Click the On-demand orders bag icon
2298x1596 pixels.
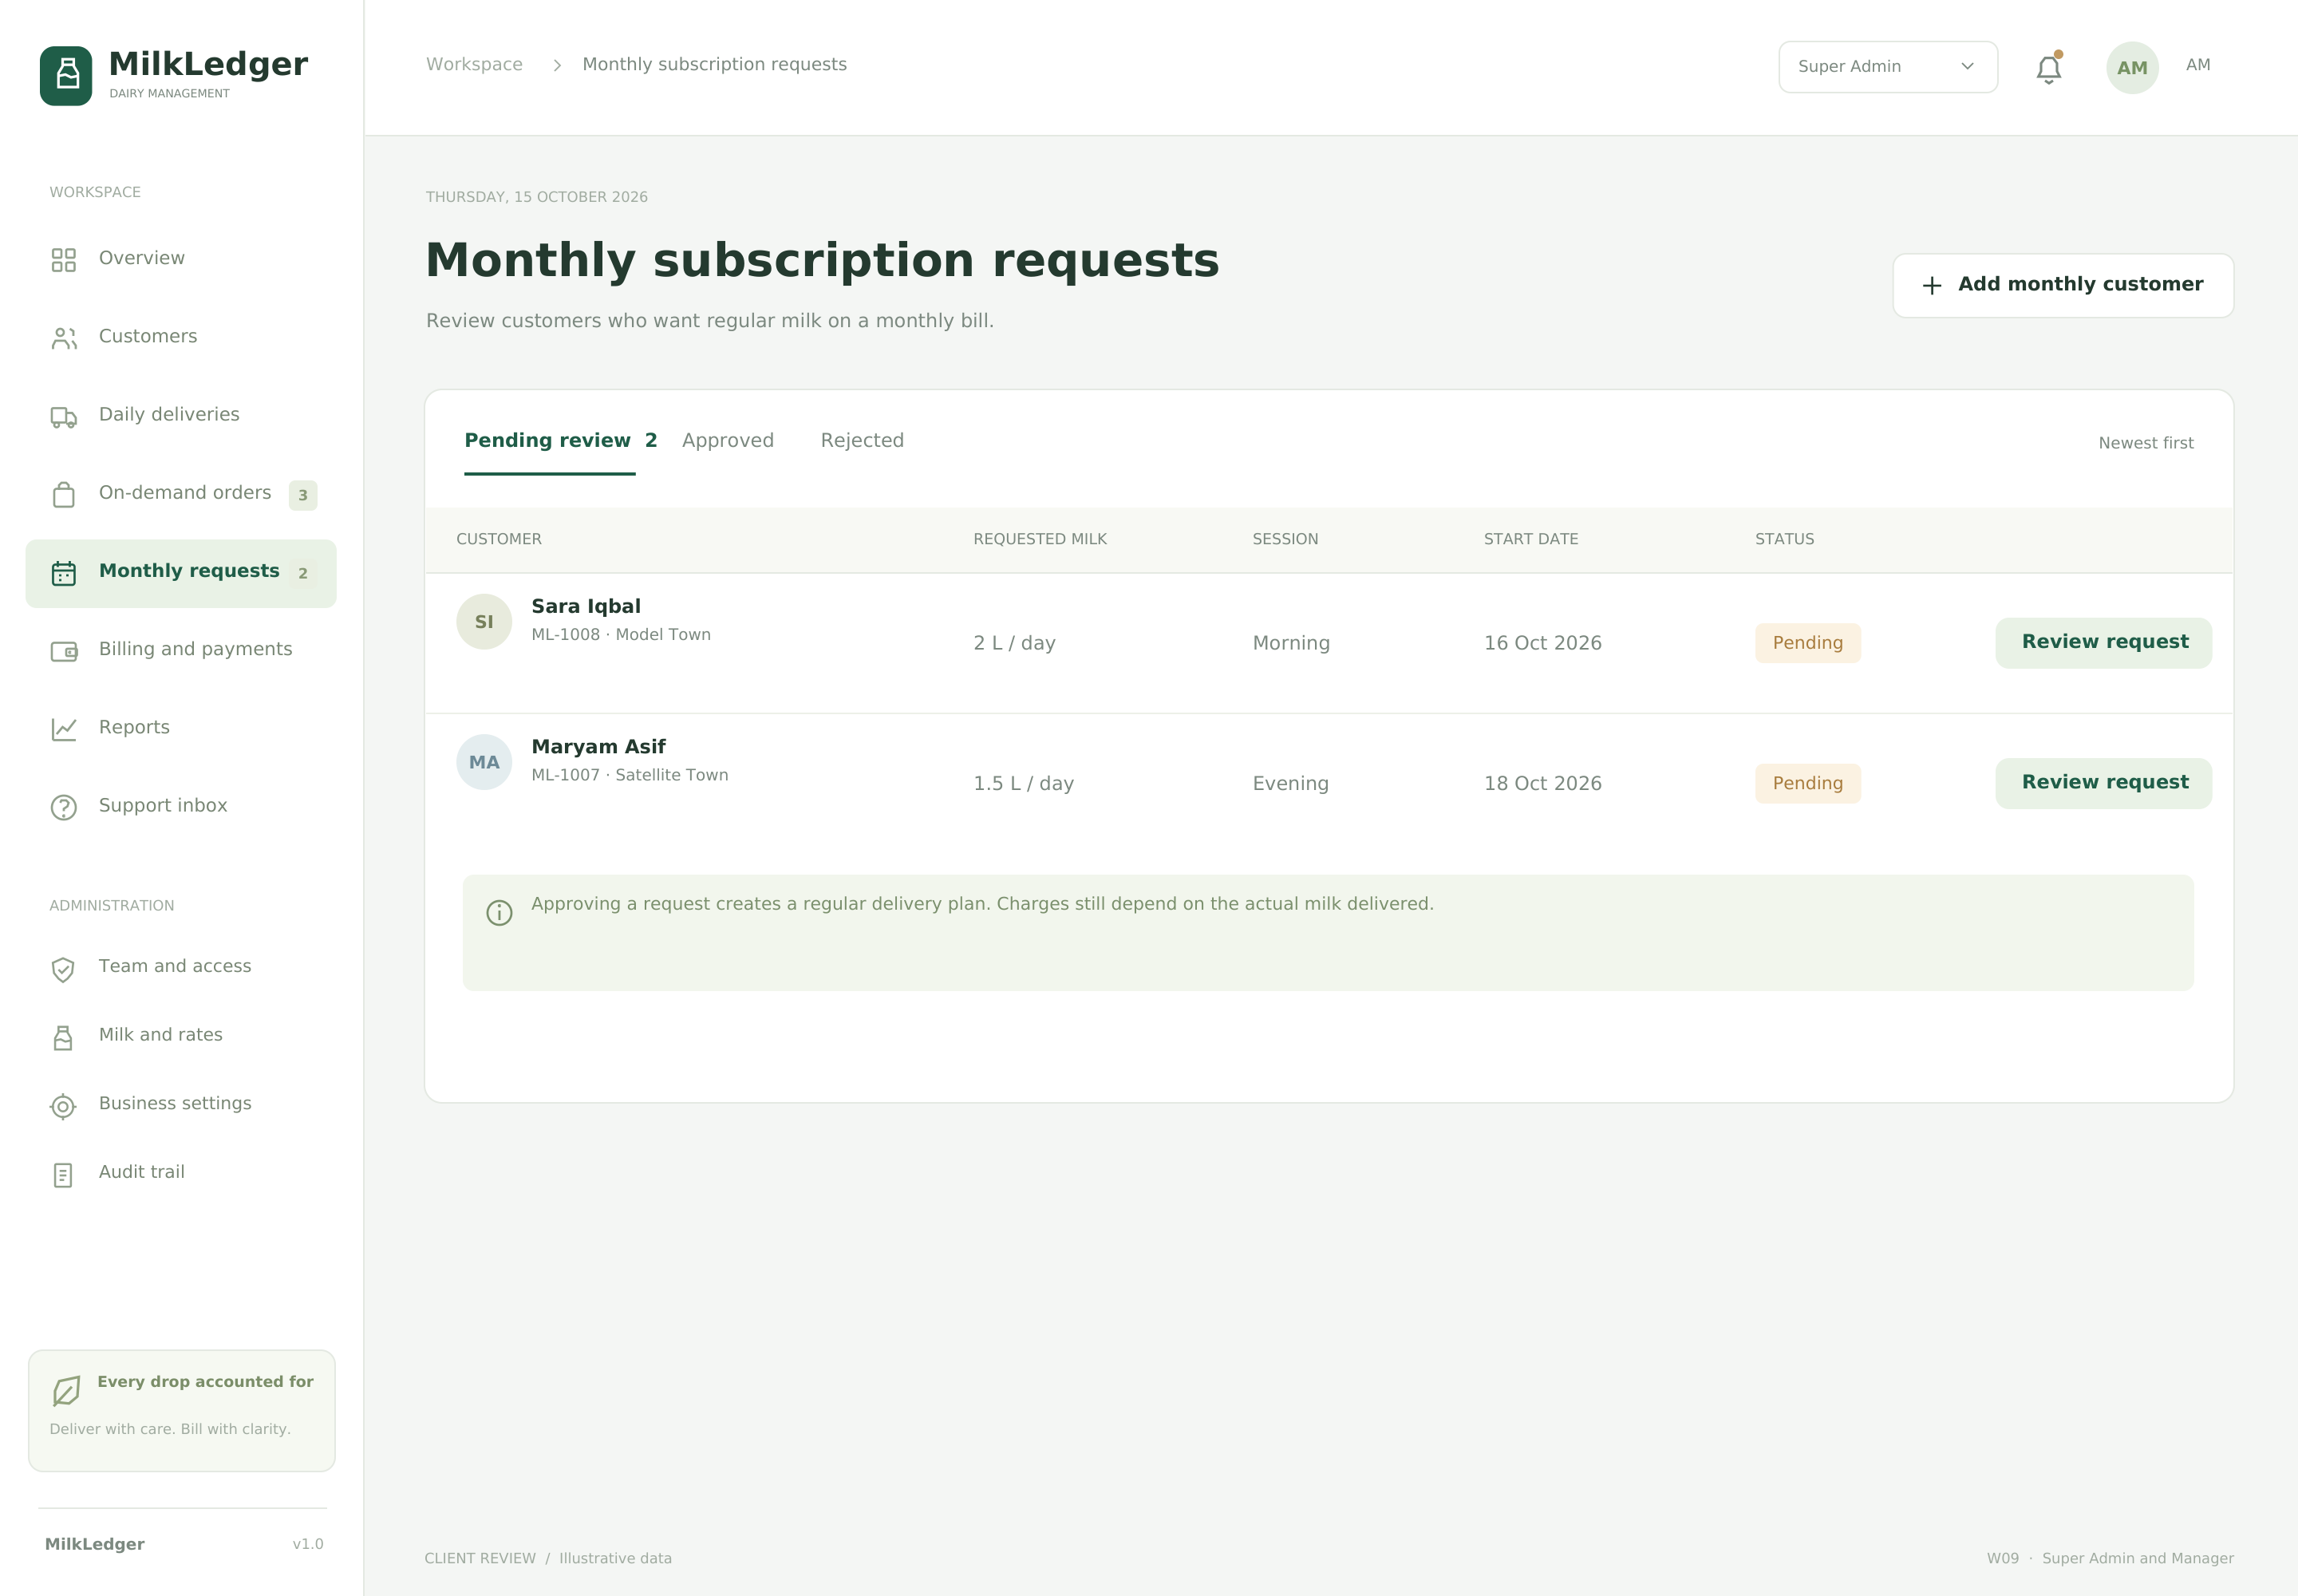(64, 495)
